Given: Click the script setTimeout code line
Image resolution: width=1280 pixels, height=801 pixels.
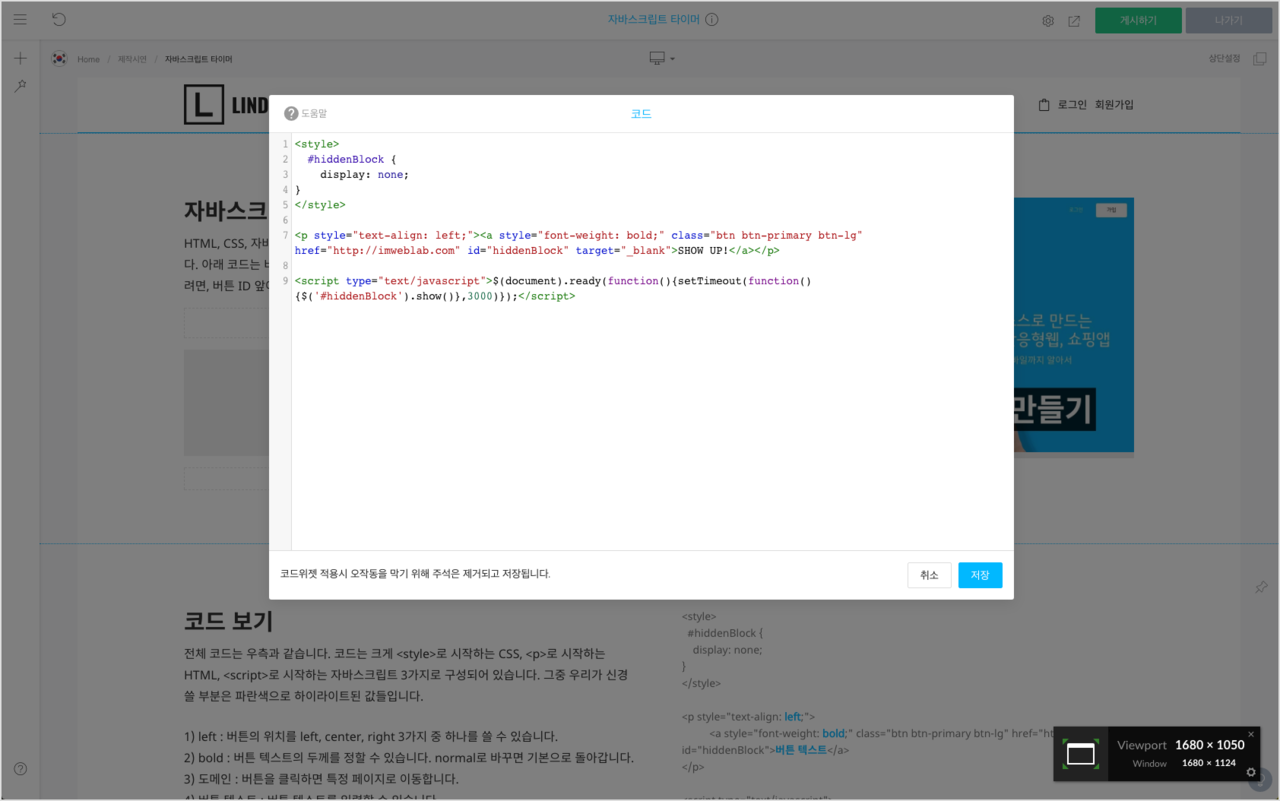Looking at the screenshot, I should pos(553,281).
